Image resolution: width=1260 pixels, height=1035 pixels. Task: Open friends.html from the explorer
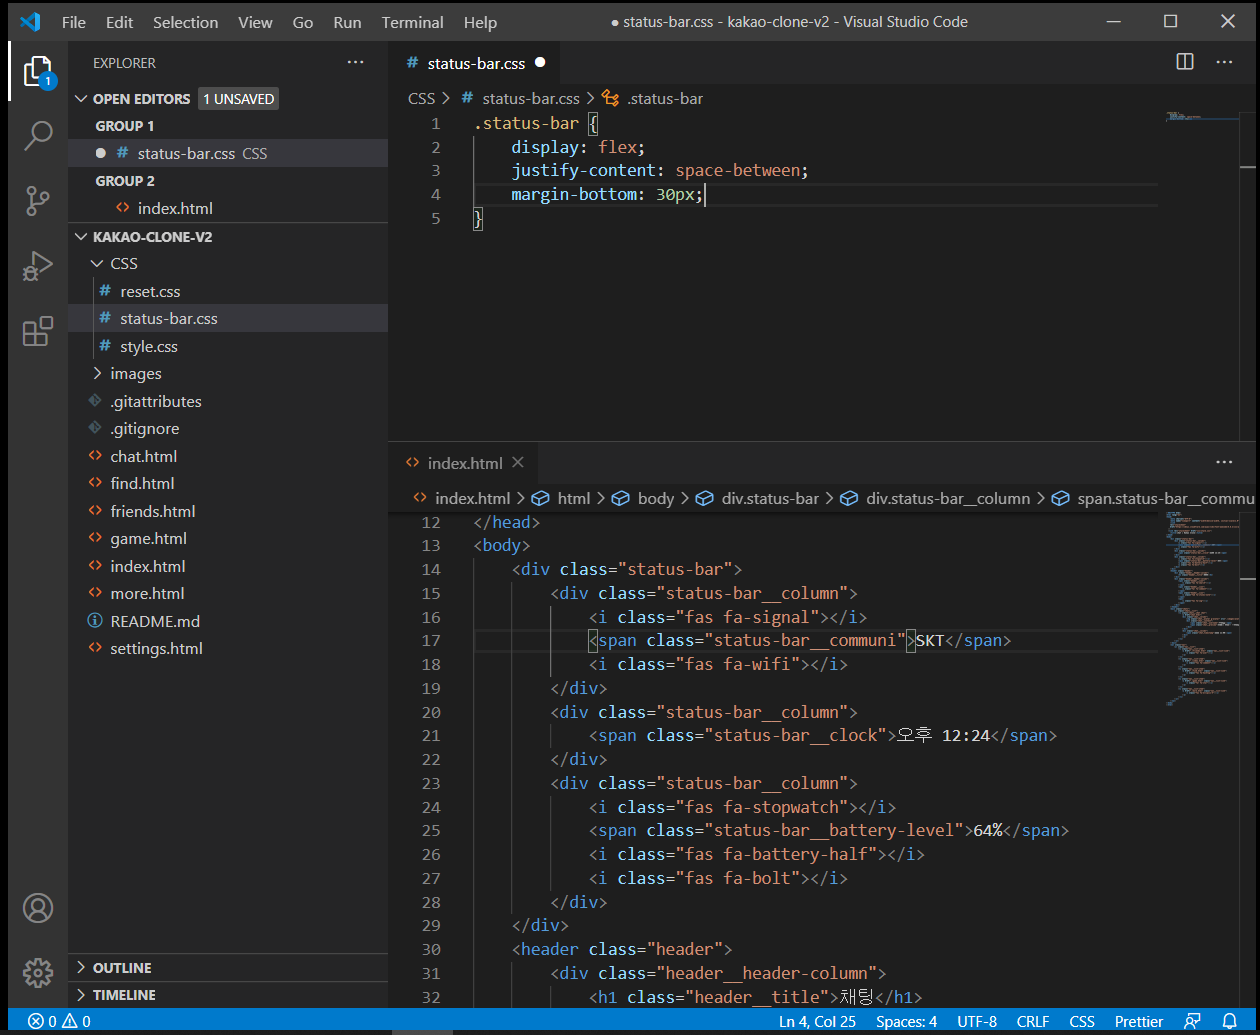point(152,511)
